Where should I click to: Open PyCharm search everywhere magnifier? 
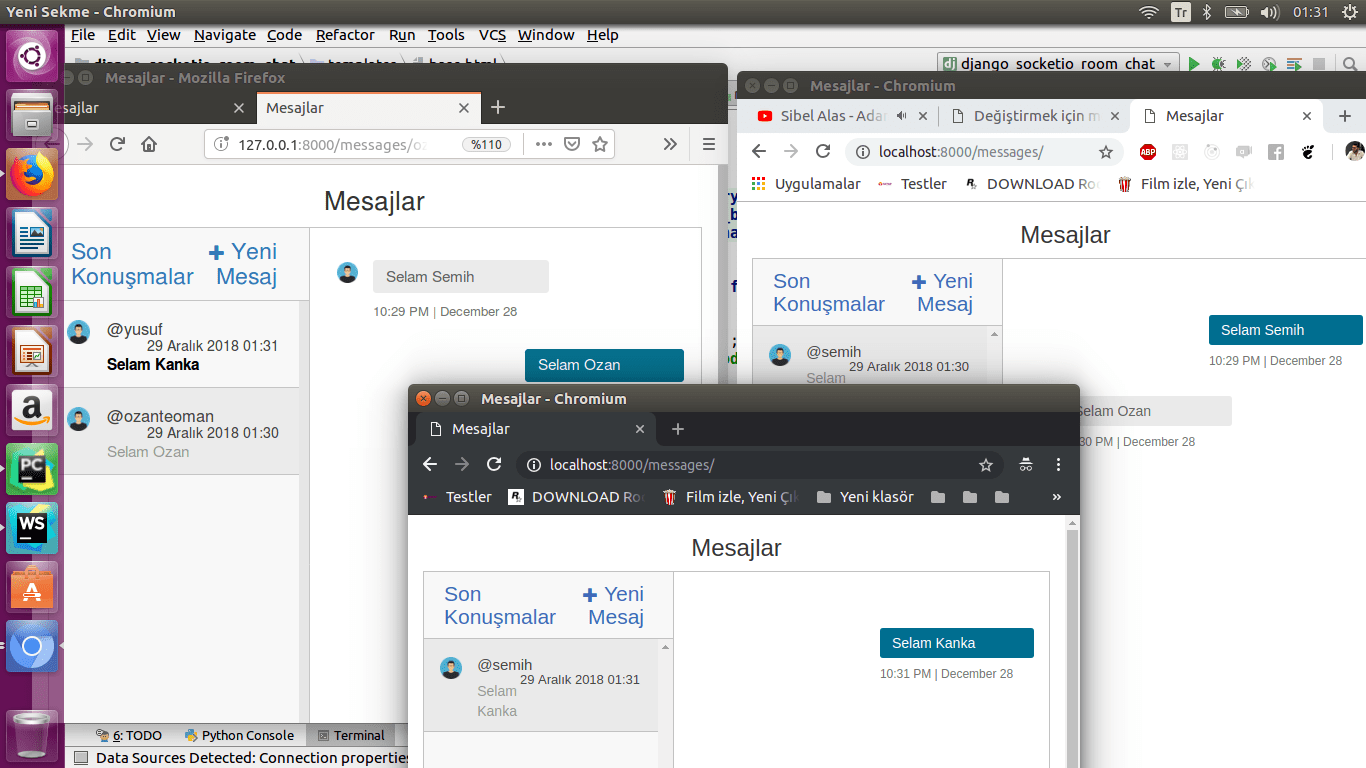(x=1351, y=63)
